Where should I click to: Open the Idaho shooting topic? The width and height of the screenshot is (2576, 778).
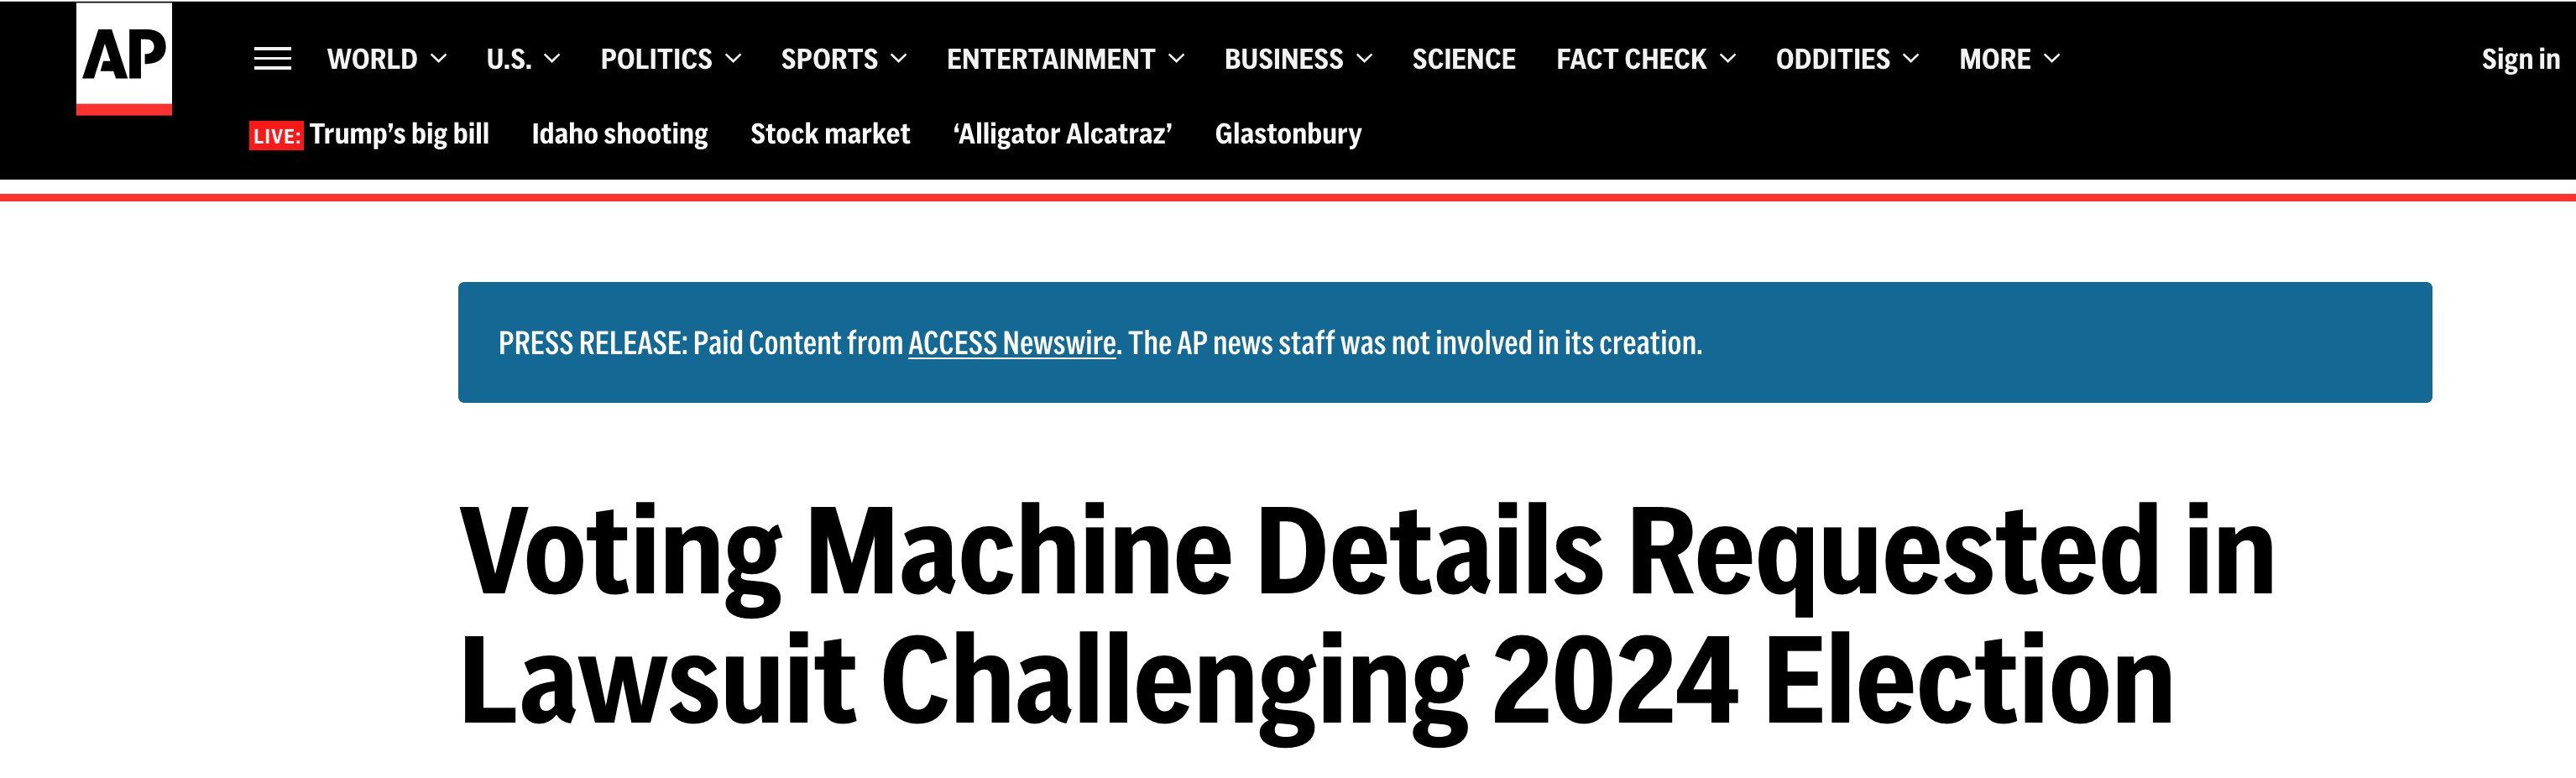coord(619,134)
